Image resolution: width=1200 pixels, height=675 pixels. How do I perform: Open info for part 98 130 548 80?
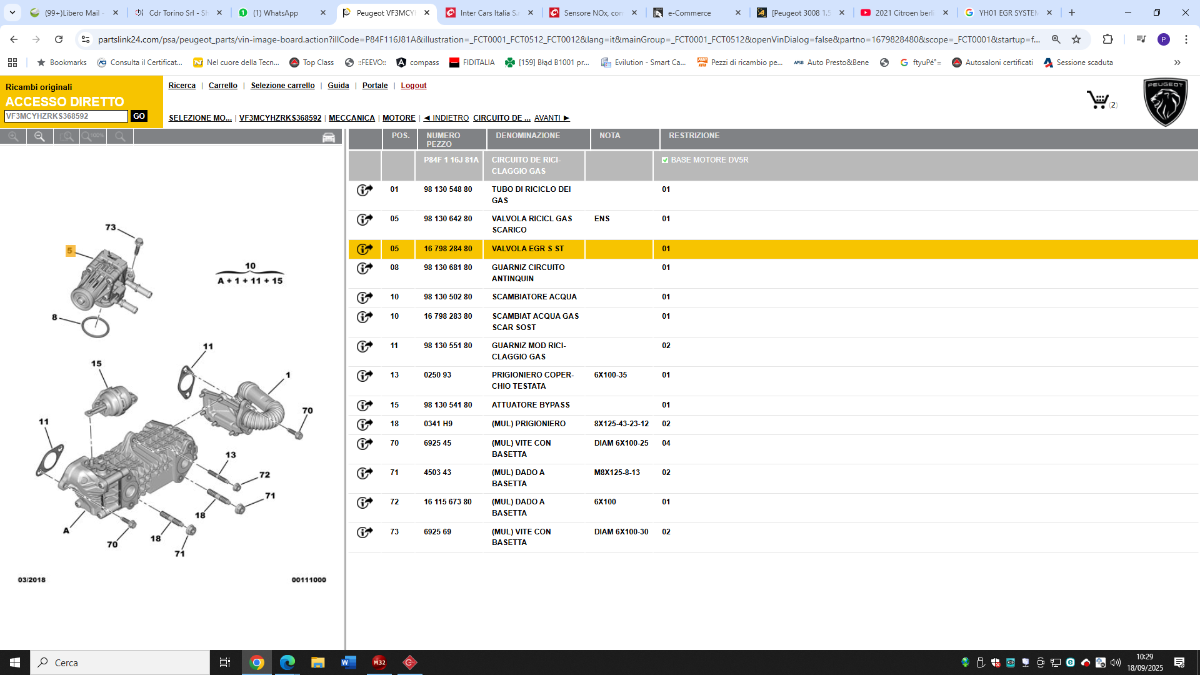pyautogui.click(x=364, y=190)
